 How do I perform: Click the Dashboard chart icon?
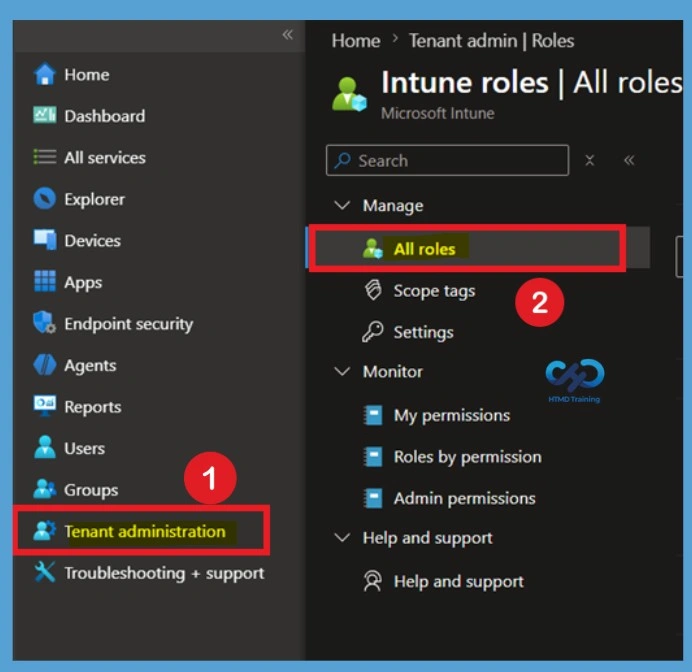tap(45, 115)
